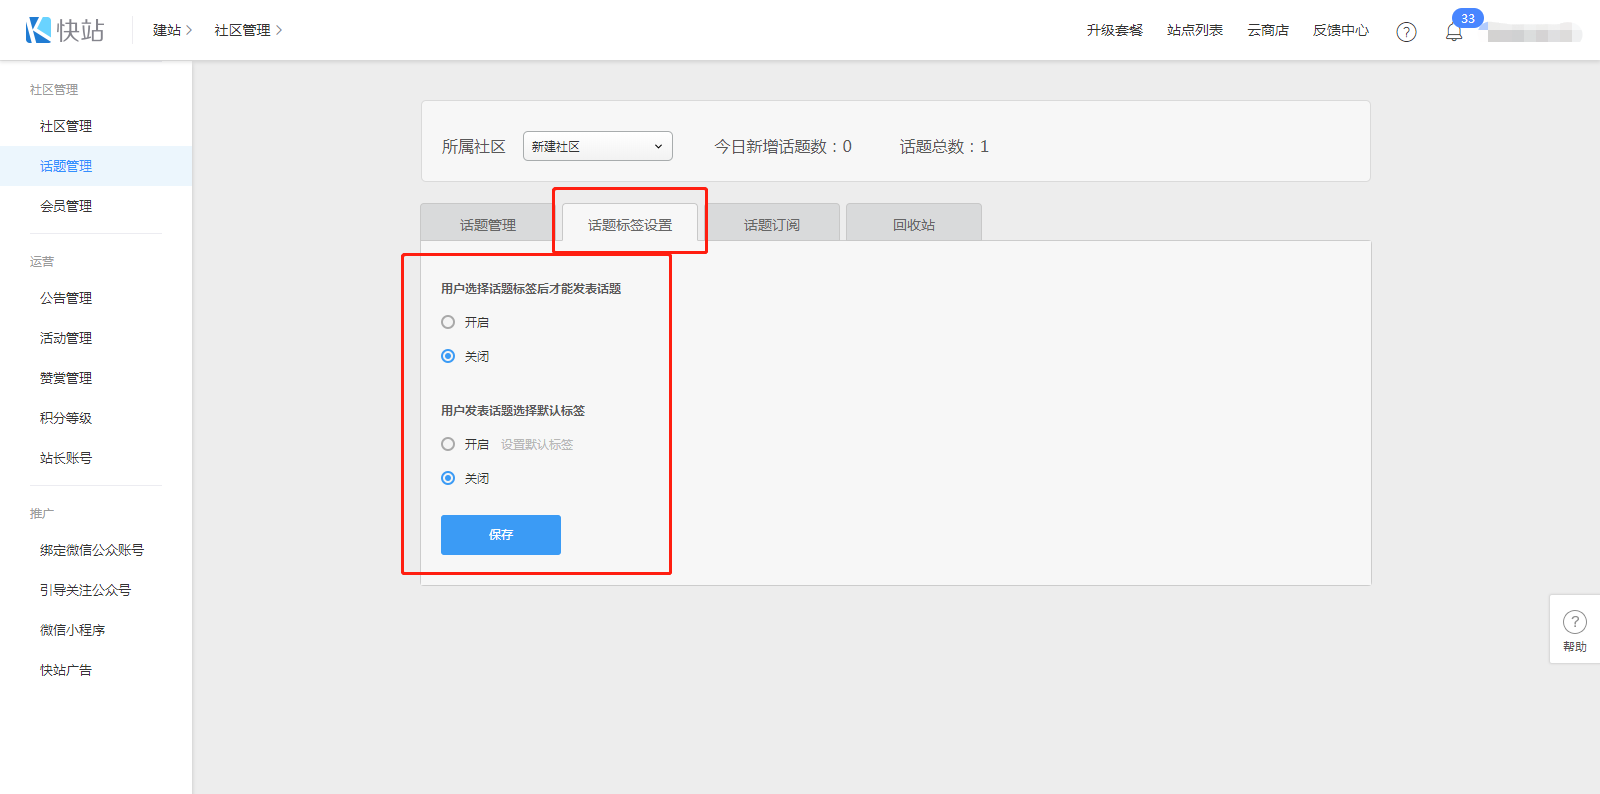1600x794 pixels.
Task: Select 关闭 for 用户发表话题选择默认标签
Action: pyautogui.click(x=448, y=478)
